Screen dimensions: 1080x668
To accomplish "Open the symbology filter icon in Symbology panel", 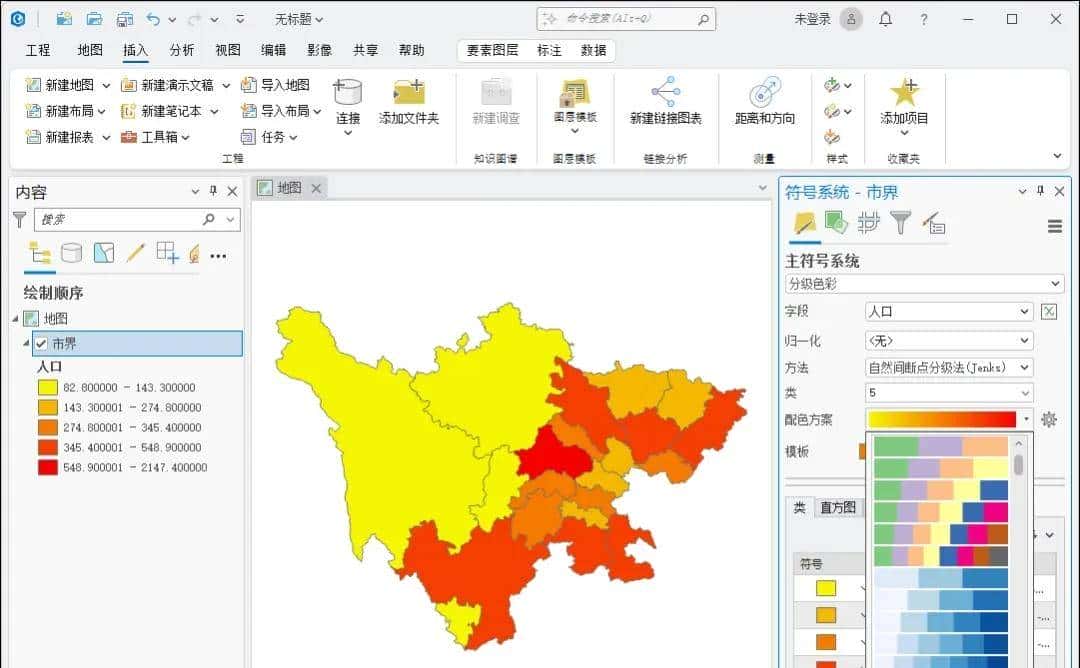I will point(901,222).
